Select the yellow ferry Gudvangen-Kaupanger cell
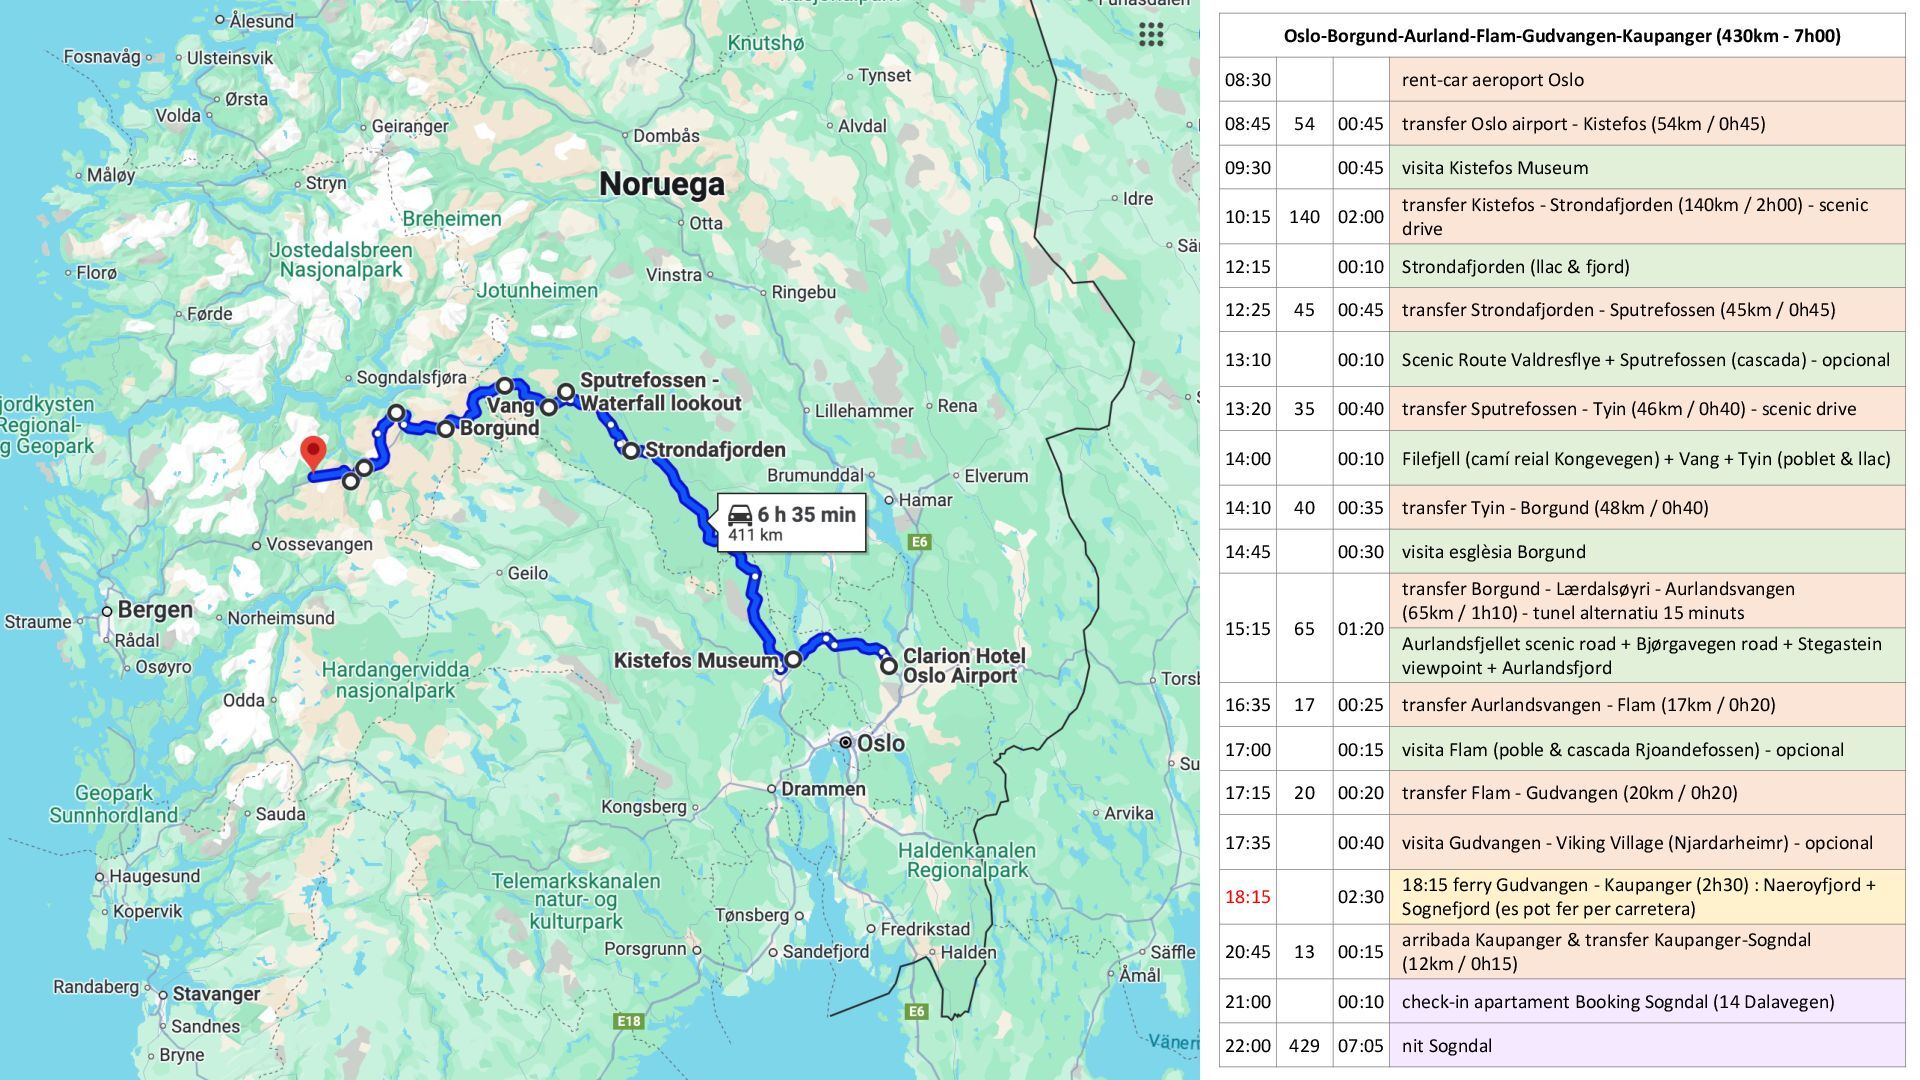Image resolution: width=1920 pixels, height=1080 pixels. pos(1646,897)
